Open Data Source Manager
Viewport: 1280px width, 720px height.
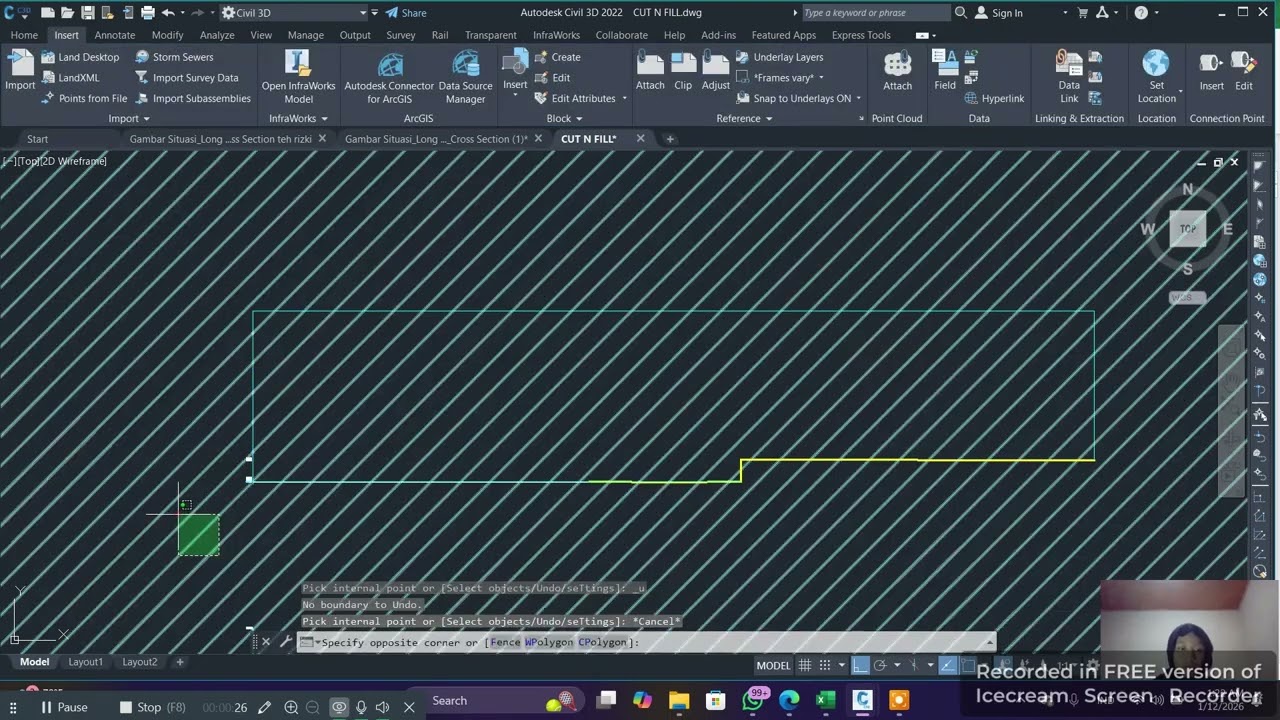pyautogui.click(x=465, y=77)
